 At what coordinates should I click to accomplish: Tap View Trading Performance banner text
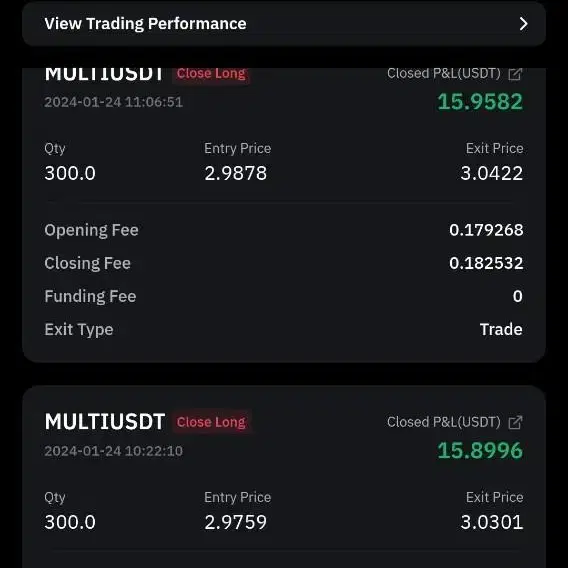point(145,24)
